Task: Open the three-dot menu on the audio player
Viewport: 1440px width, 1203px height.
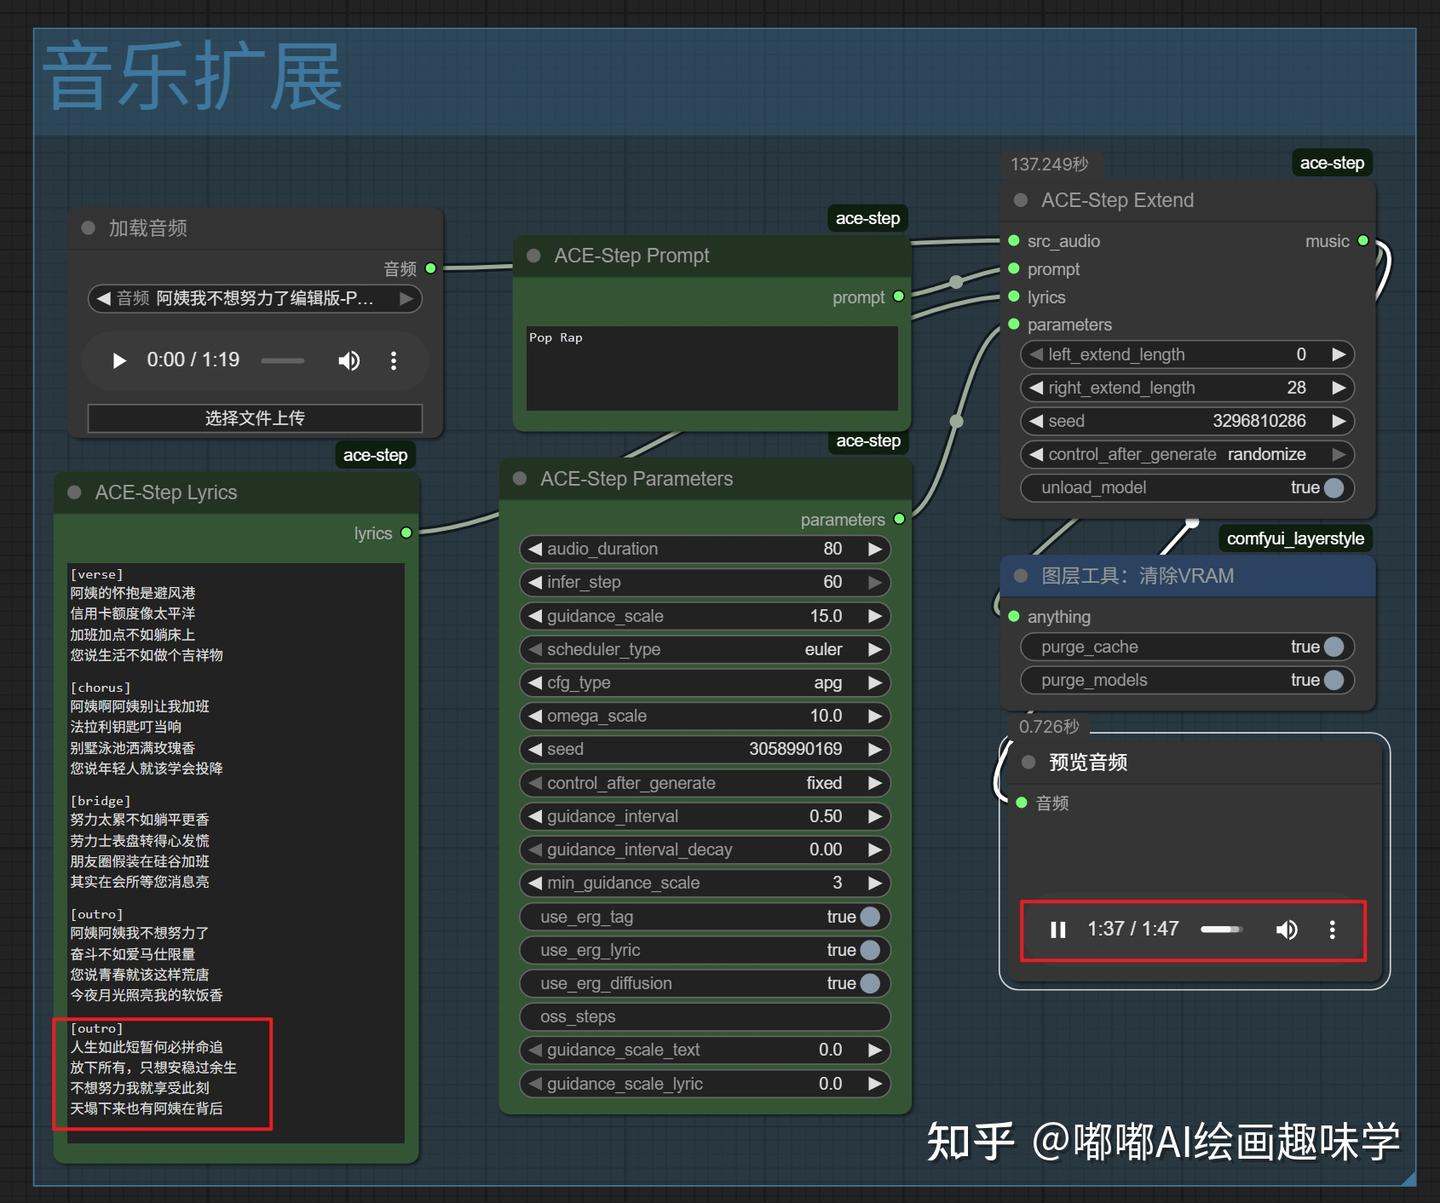Action: point(394,360)
